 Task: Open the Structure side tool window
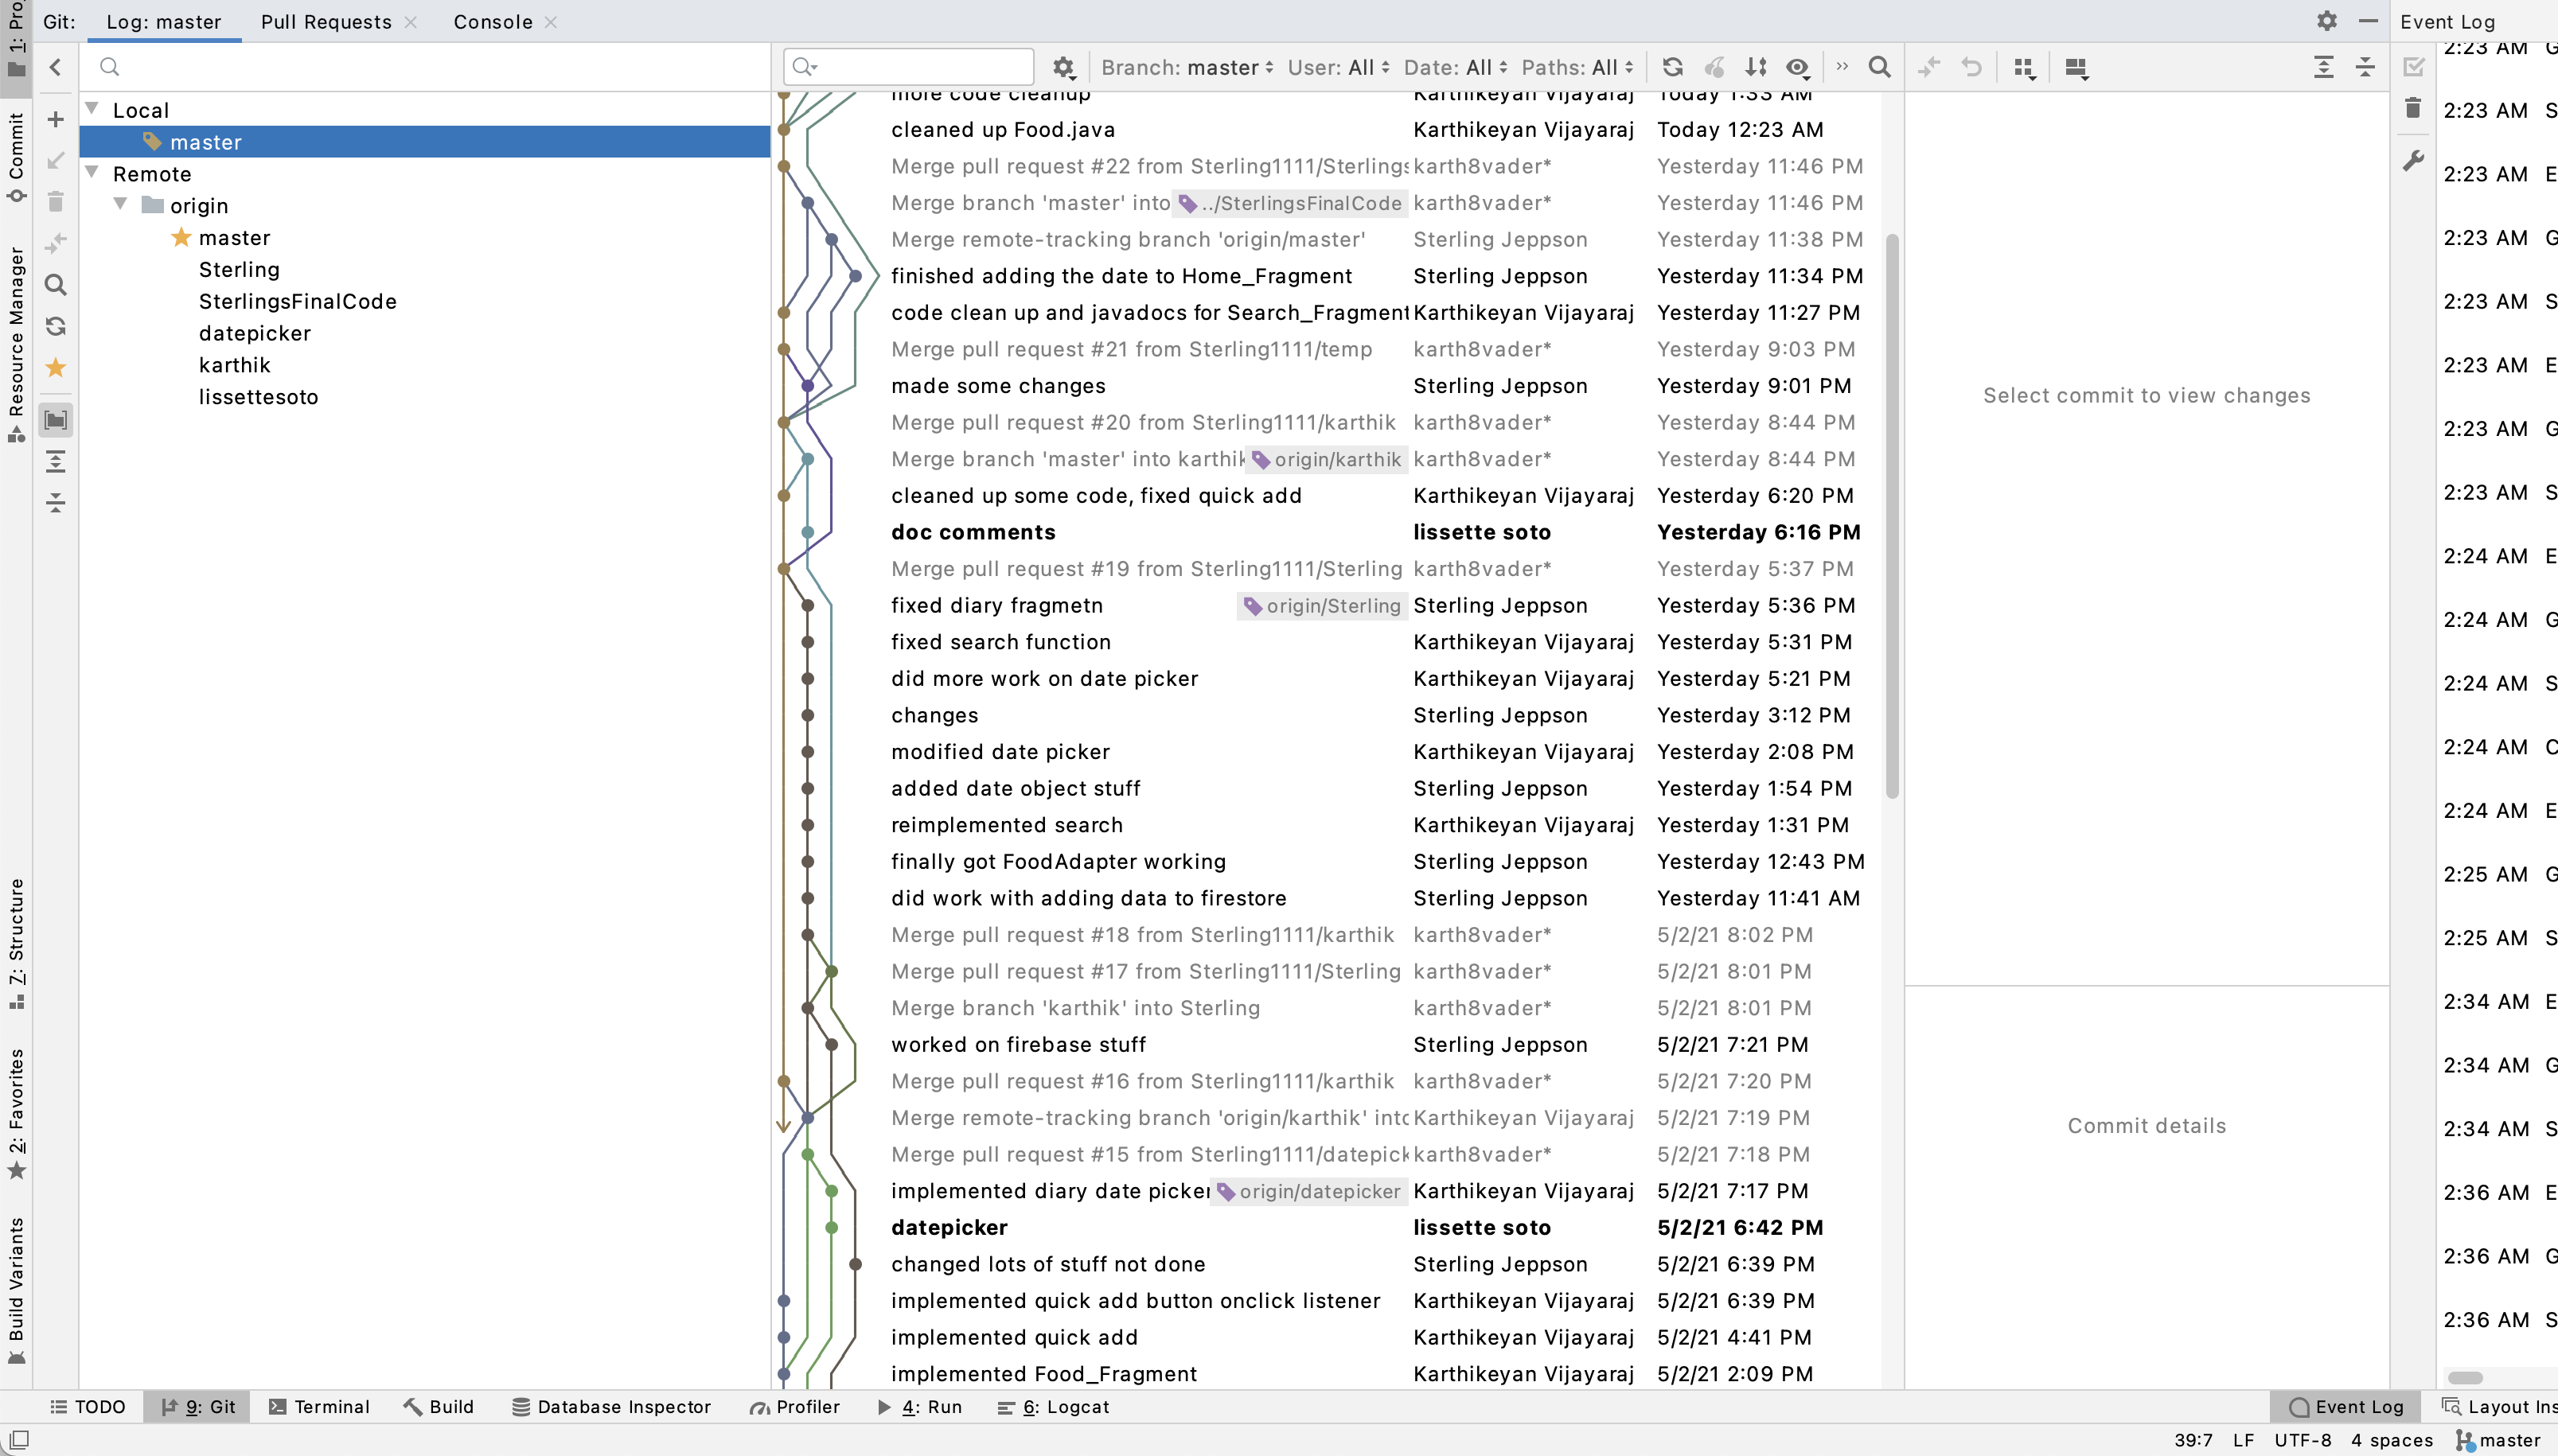coord(16,943)
